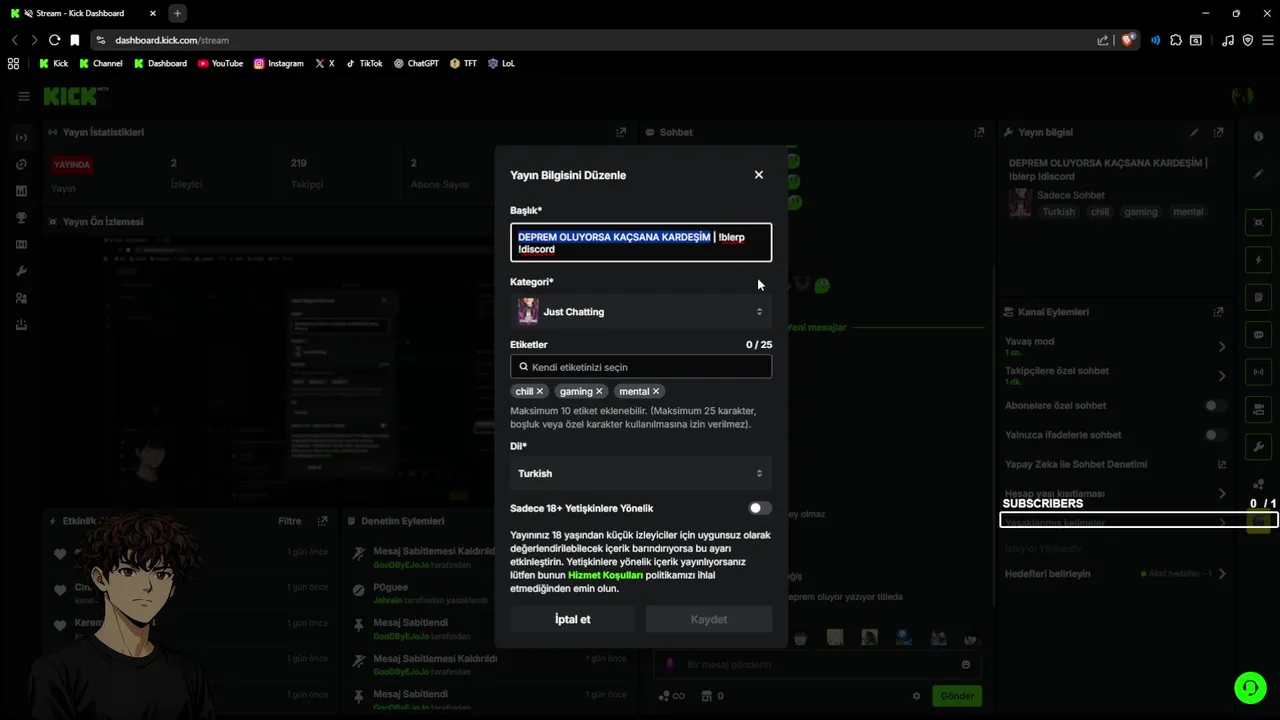Toggle the broadcast signal widget in right sidebar
Image resolution: width=1280 pixels, height=720 pixels.
pyautogui.click(x=1258, y=372)
